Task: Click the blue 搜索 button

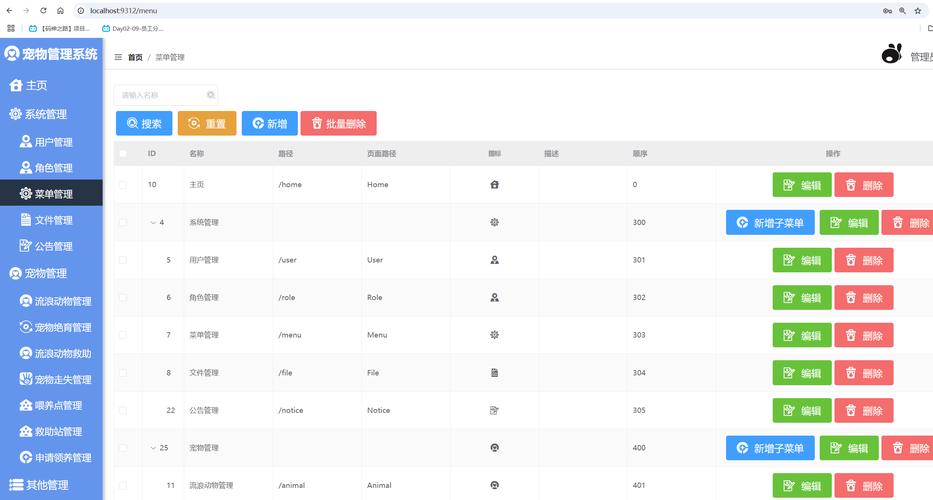Action: (x=144, y=124)
